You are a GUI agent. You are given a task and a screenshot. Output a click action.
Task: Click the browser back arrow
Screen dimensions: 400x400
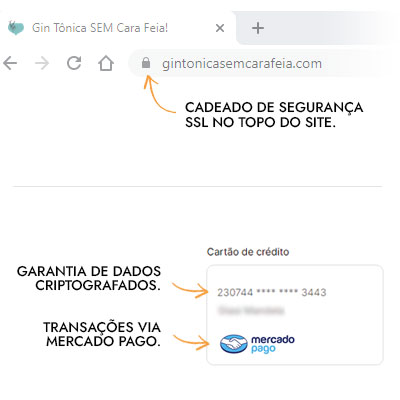(10, 63)
